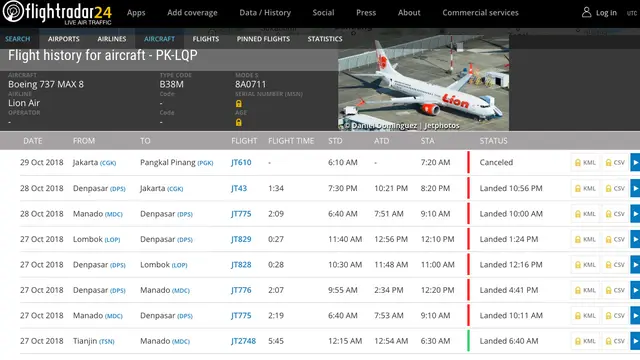Open the Commercial services menu
This screenshot has height=360, width=640.
tap(480, 13)
